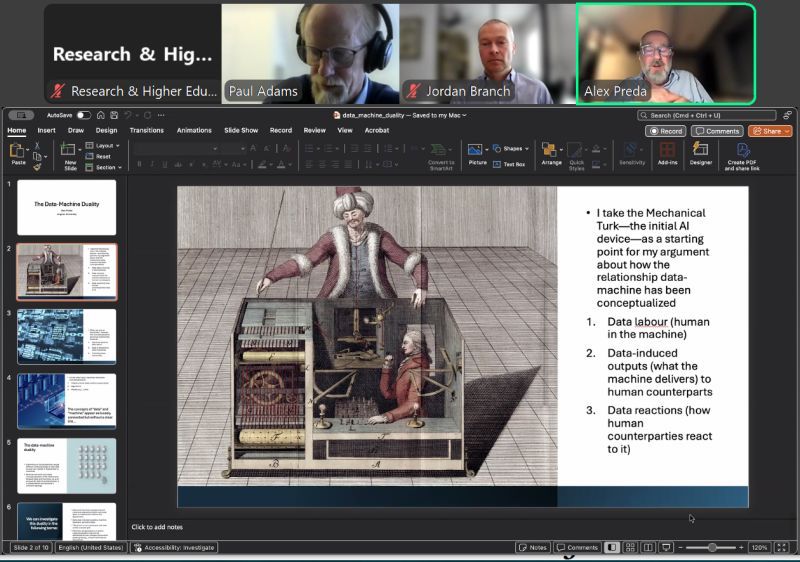
Task: Expand the Paste options arrow
Action: pyautogui.click(x=27, y=150)
